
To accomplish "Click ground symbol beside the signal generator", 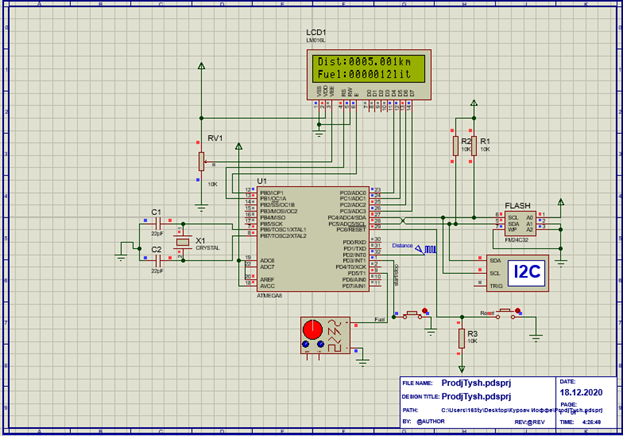I will (363, 362).
